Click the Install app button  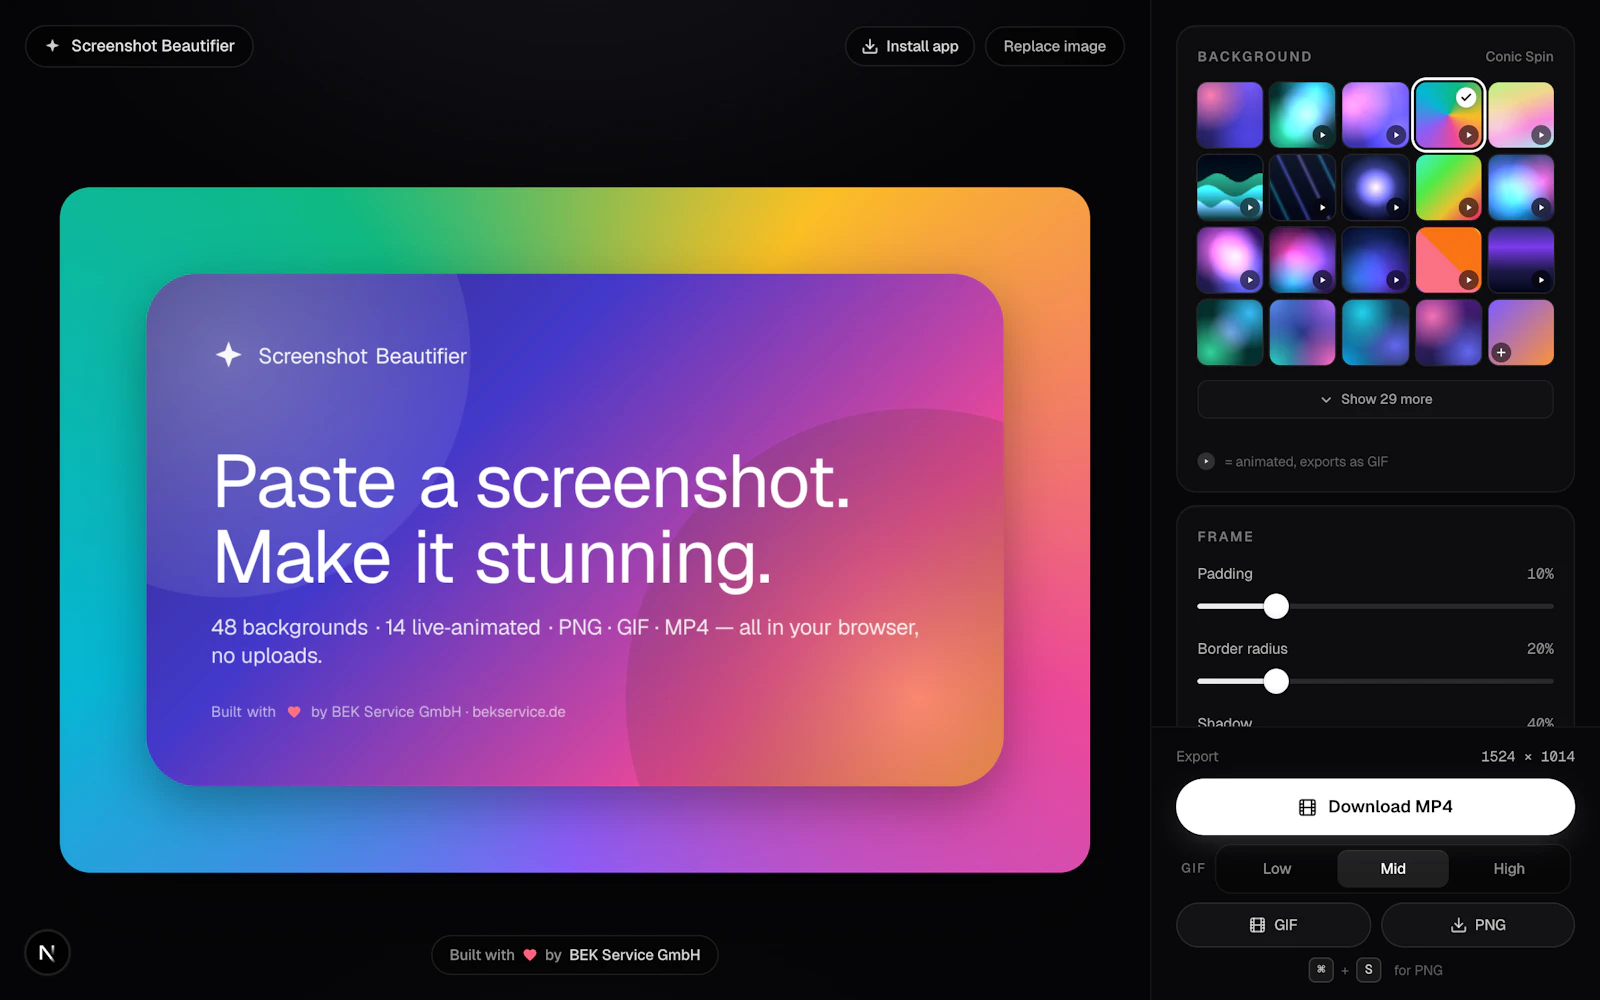pyautogui.click(x=910, y=46)
